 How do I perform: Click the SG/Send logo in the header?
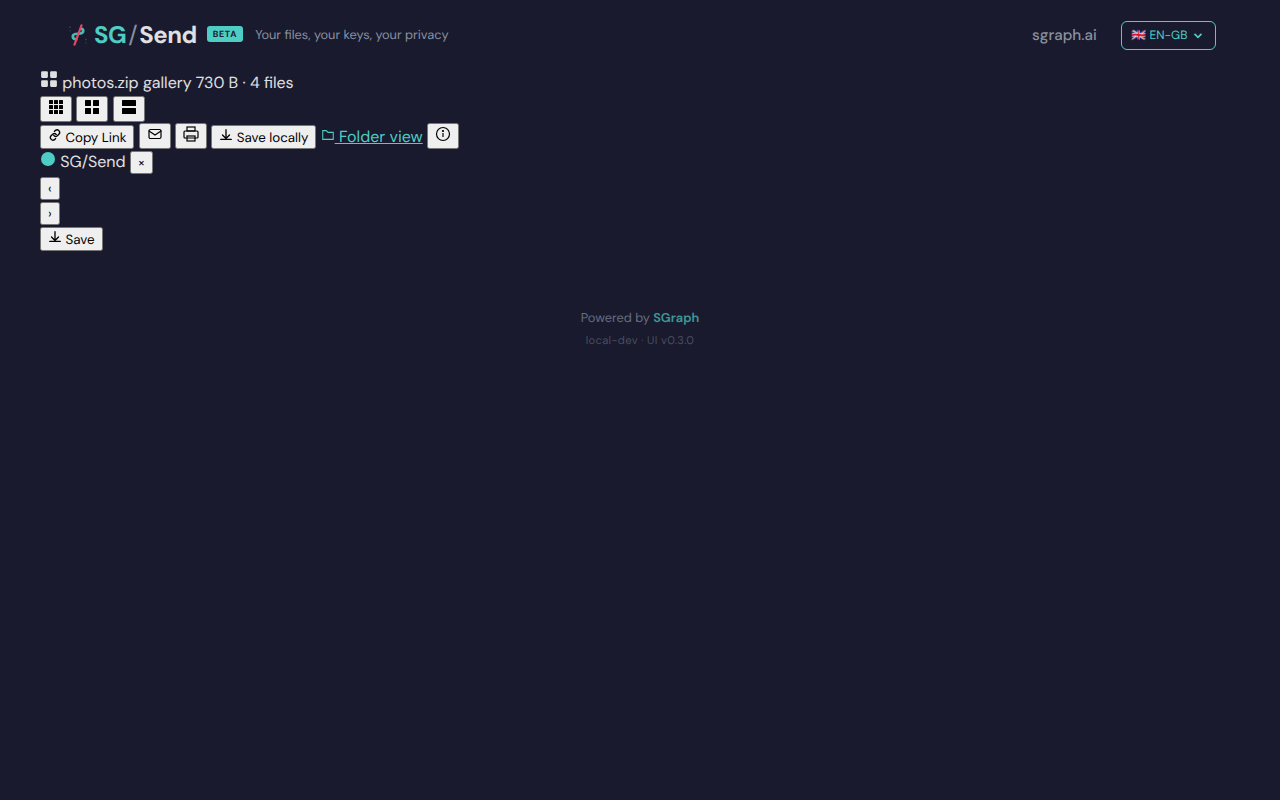134,35
